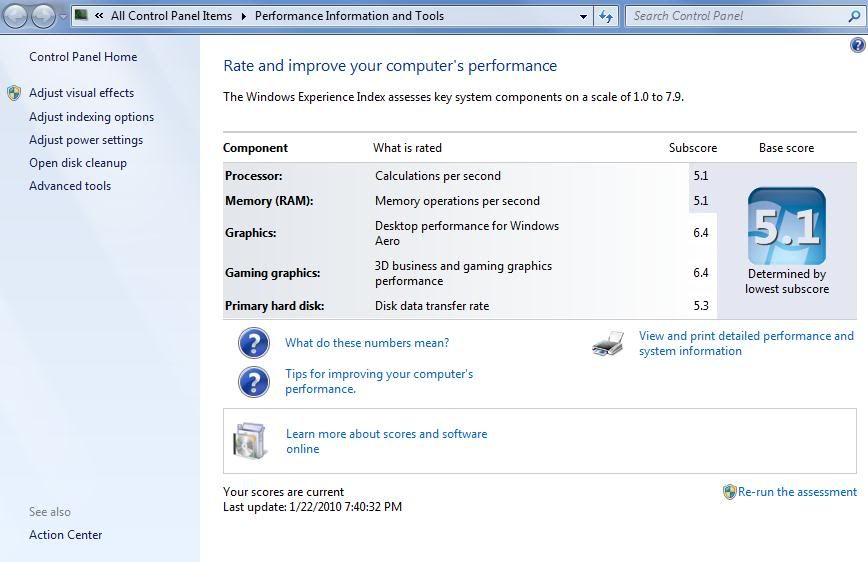Click the Back navigation arrow button
This screenshot has height=562, width=868.
16,17
